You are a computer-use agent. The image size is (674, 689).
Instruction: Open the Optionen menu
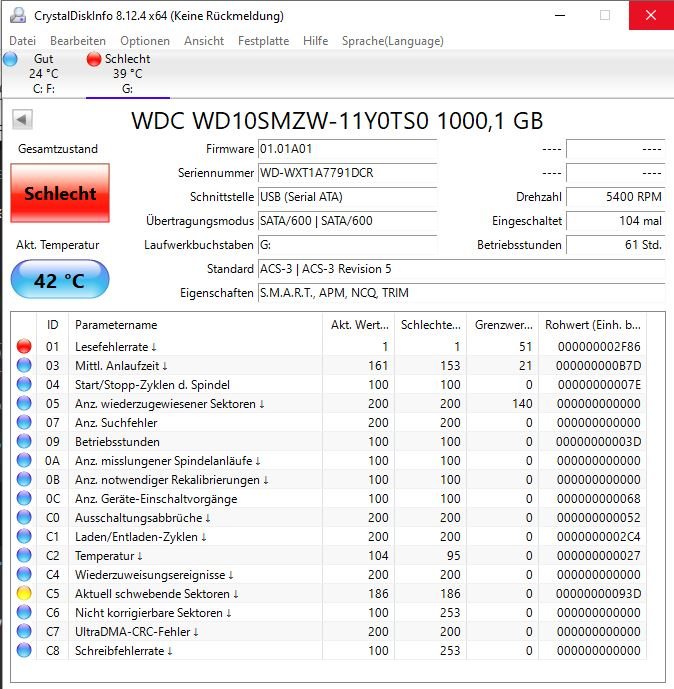[x=145, y=41]
